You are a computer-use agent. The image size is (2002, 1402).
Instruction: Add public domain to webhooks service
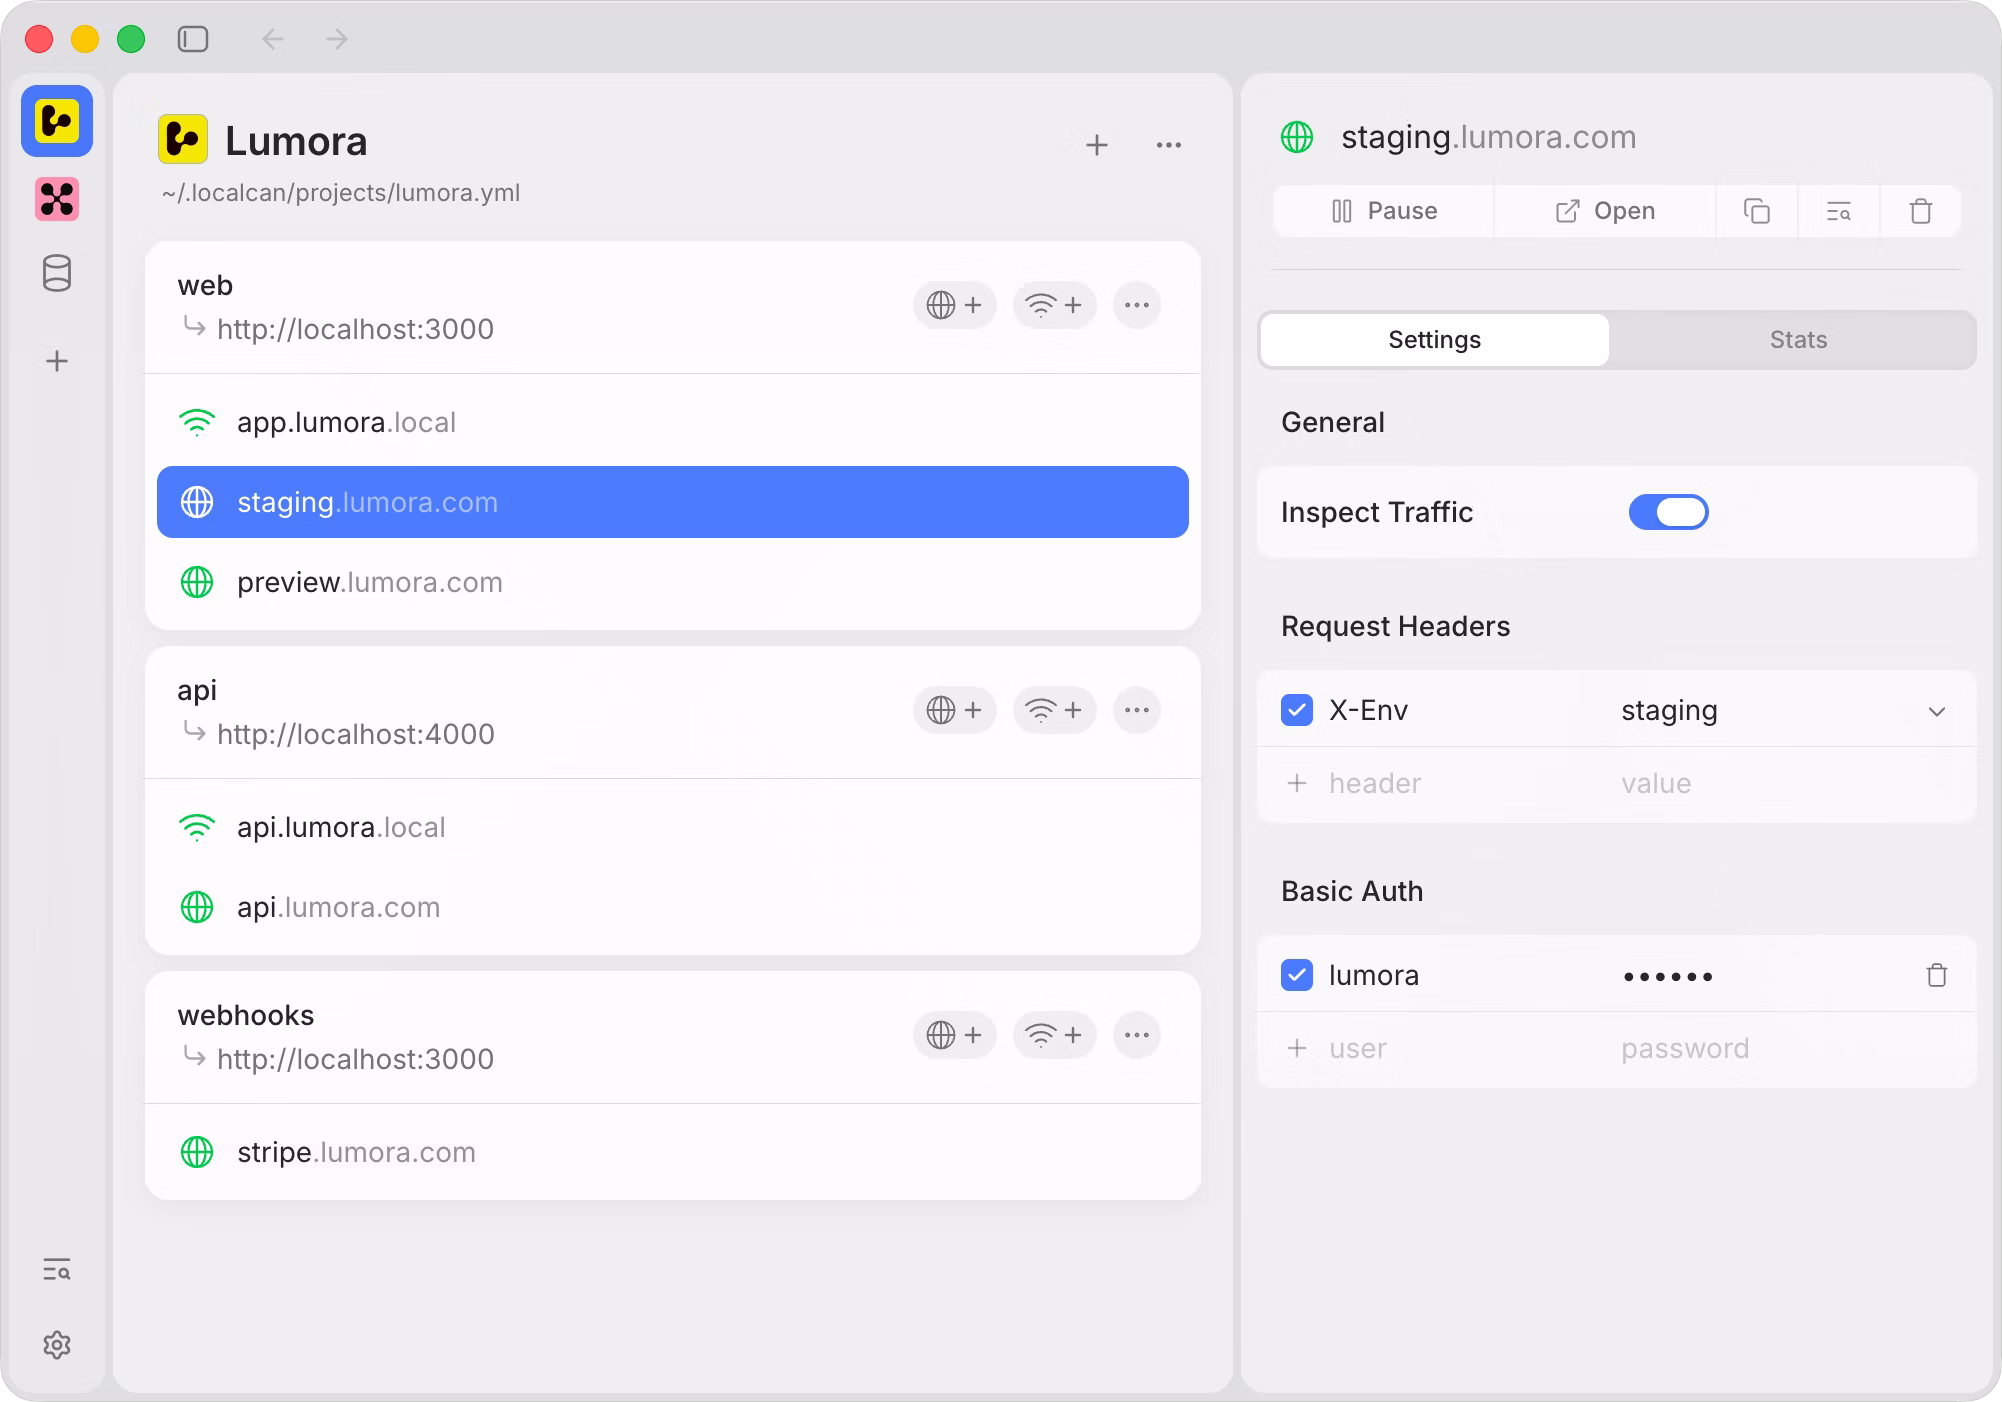(954, 1035)
